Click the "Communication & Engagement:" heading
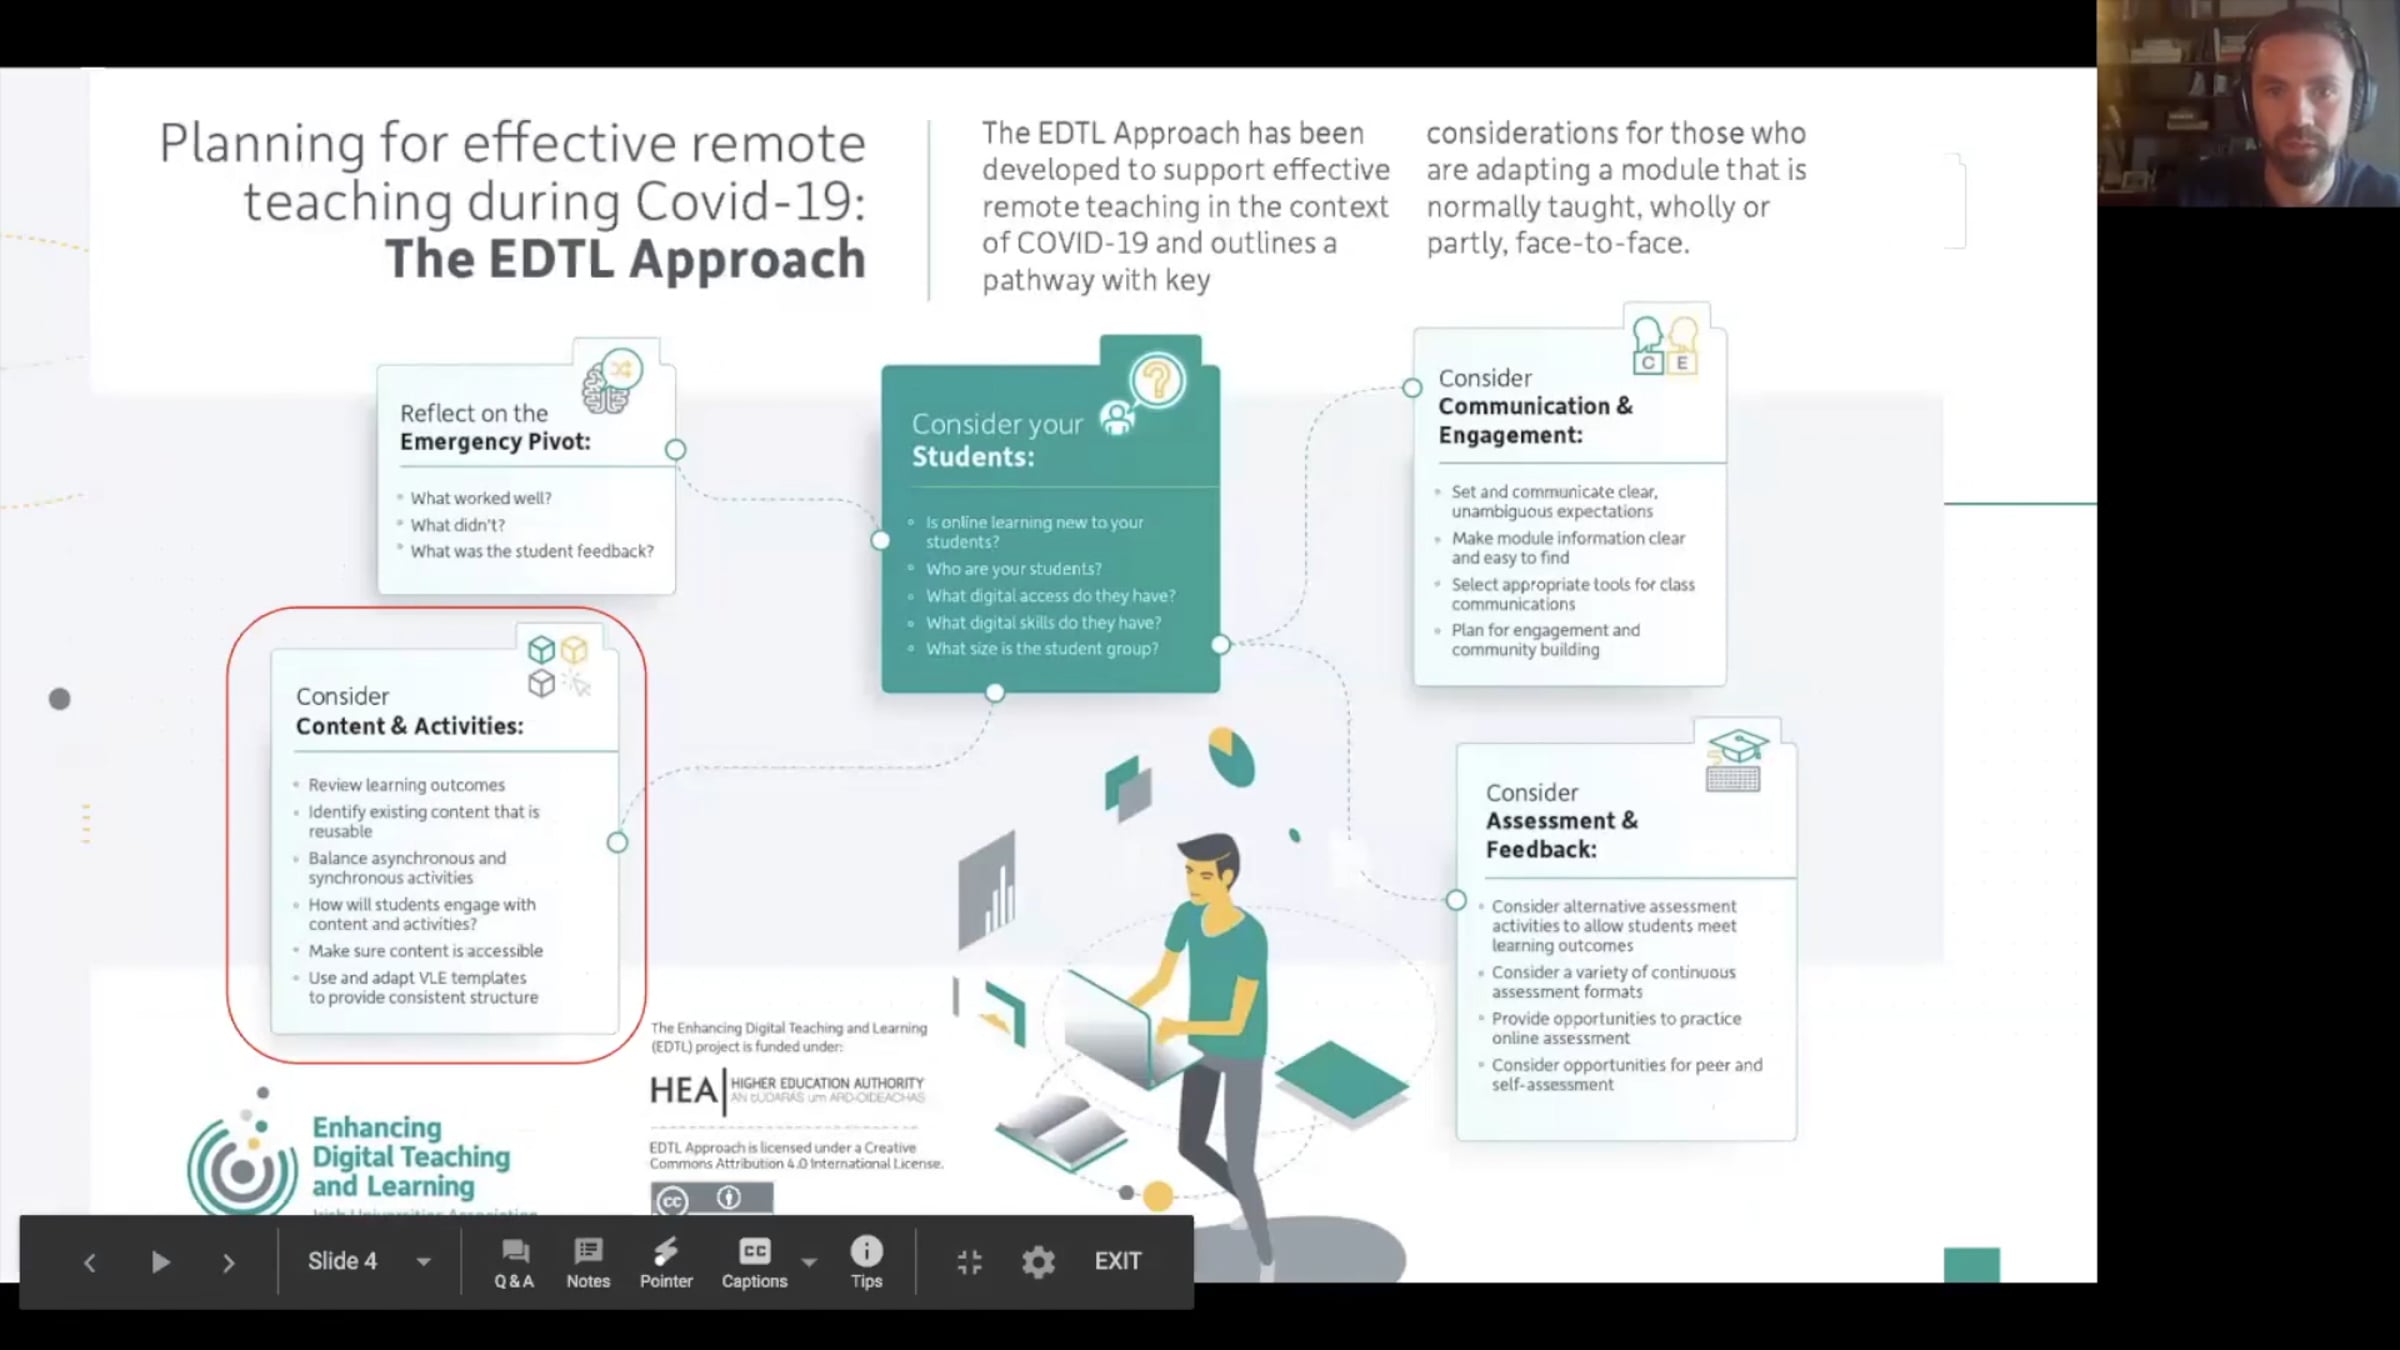Image resolution: width=2400 pixels, height=1350 pixels. point(1535,421)
